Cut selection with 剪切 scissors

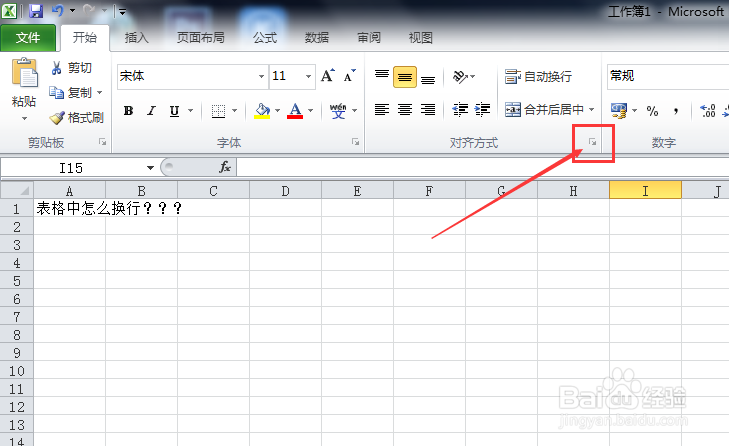[71, 68]
